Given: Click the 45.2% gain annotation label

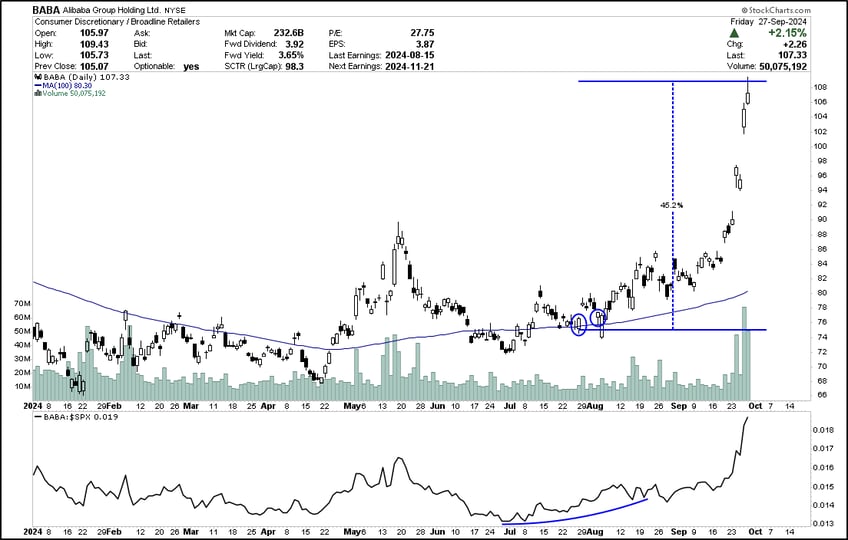Looking at the screenshot, I should tap(671, 205).
